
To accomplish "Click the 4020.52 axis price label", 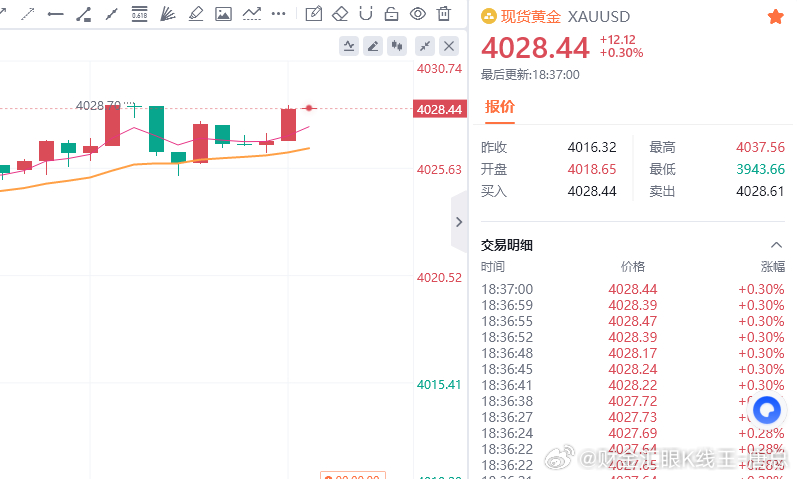I will tap(440, 278).
